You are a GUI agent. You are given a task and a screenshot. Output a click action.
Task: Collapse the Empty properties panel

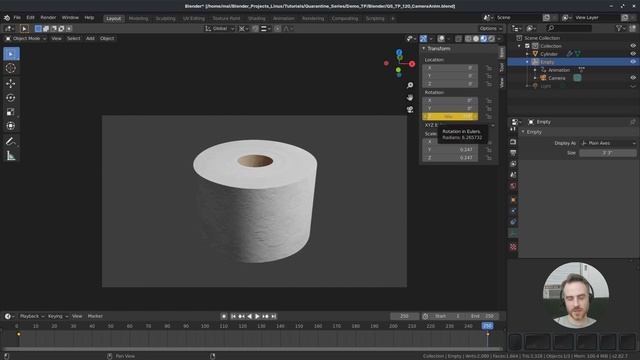tap(523, 132)
